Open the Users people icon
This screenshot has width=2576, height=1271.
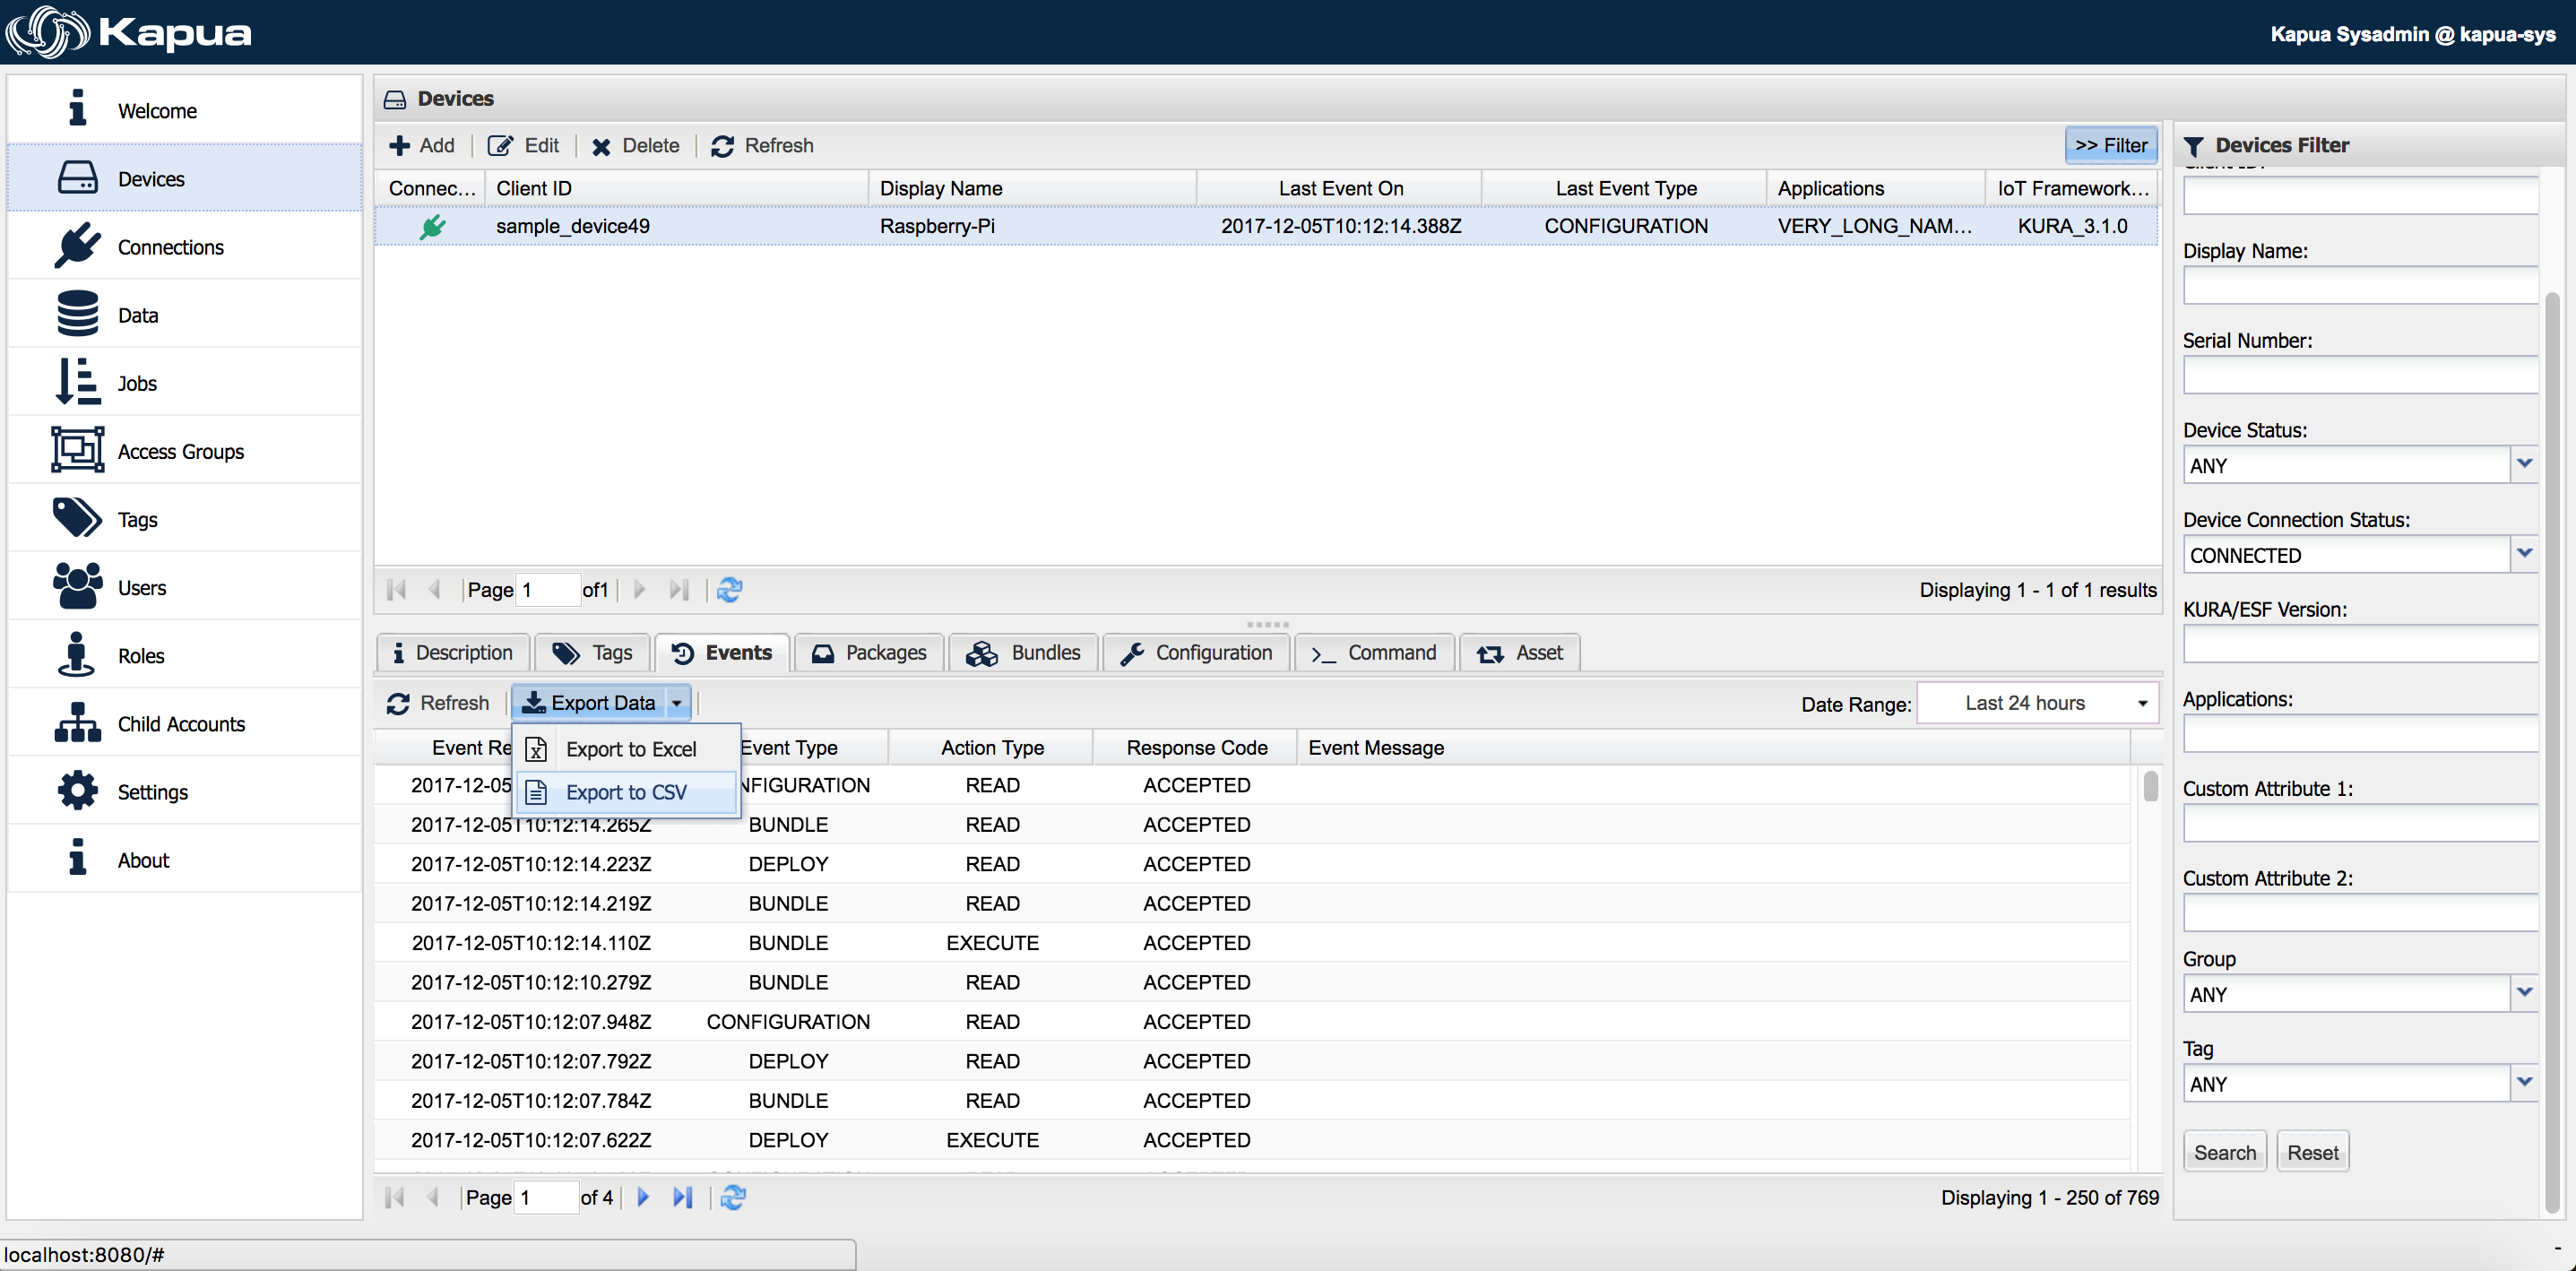(x=78, y=586)
